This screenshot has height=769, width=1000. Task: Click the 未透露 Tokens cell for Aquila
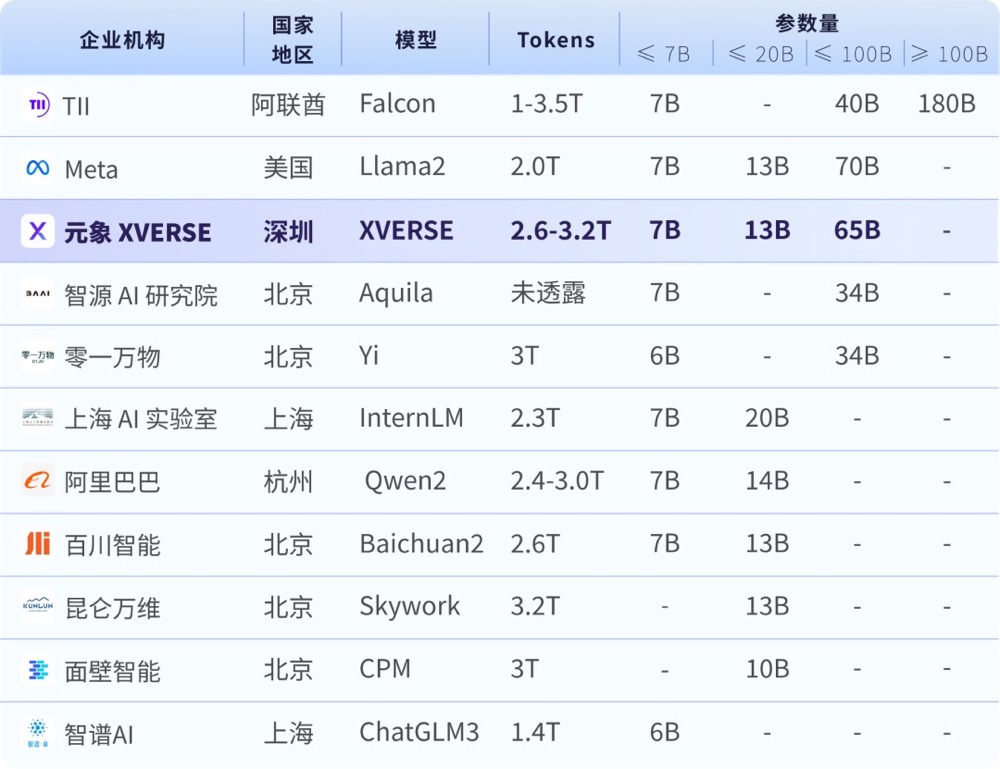(548, 293)
